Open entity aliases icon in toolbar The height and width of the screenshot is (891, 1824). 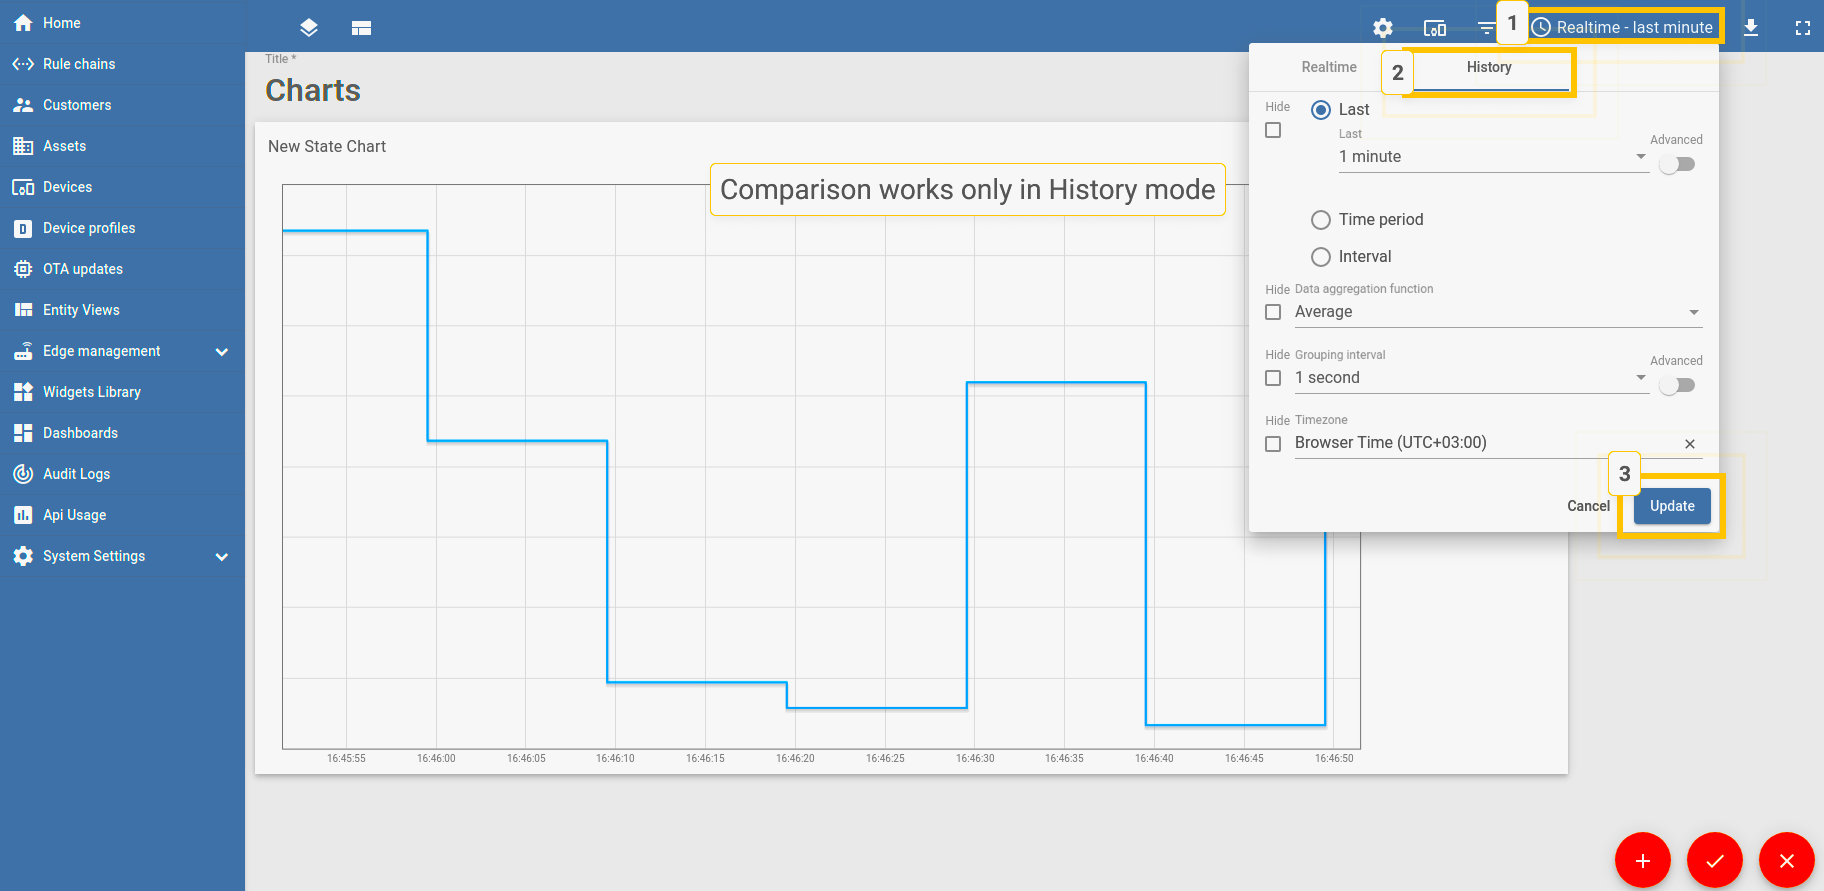tap(1435, 28)
